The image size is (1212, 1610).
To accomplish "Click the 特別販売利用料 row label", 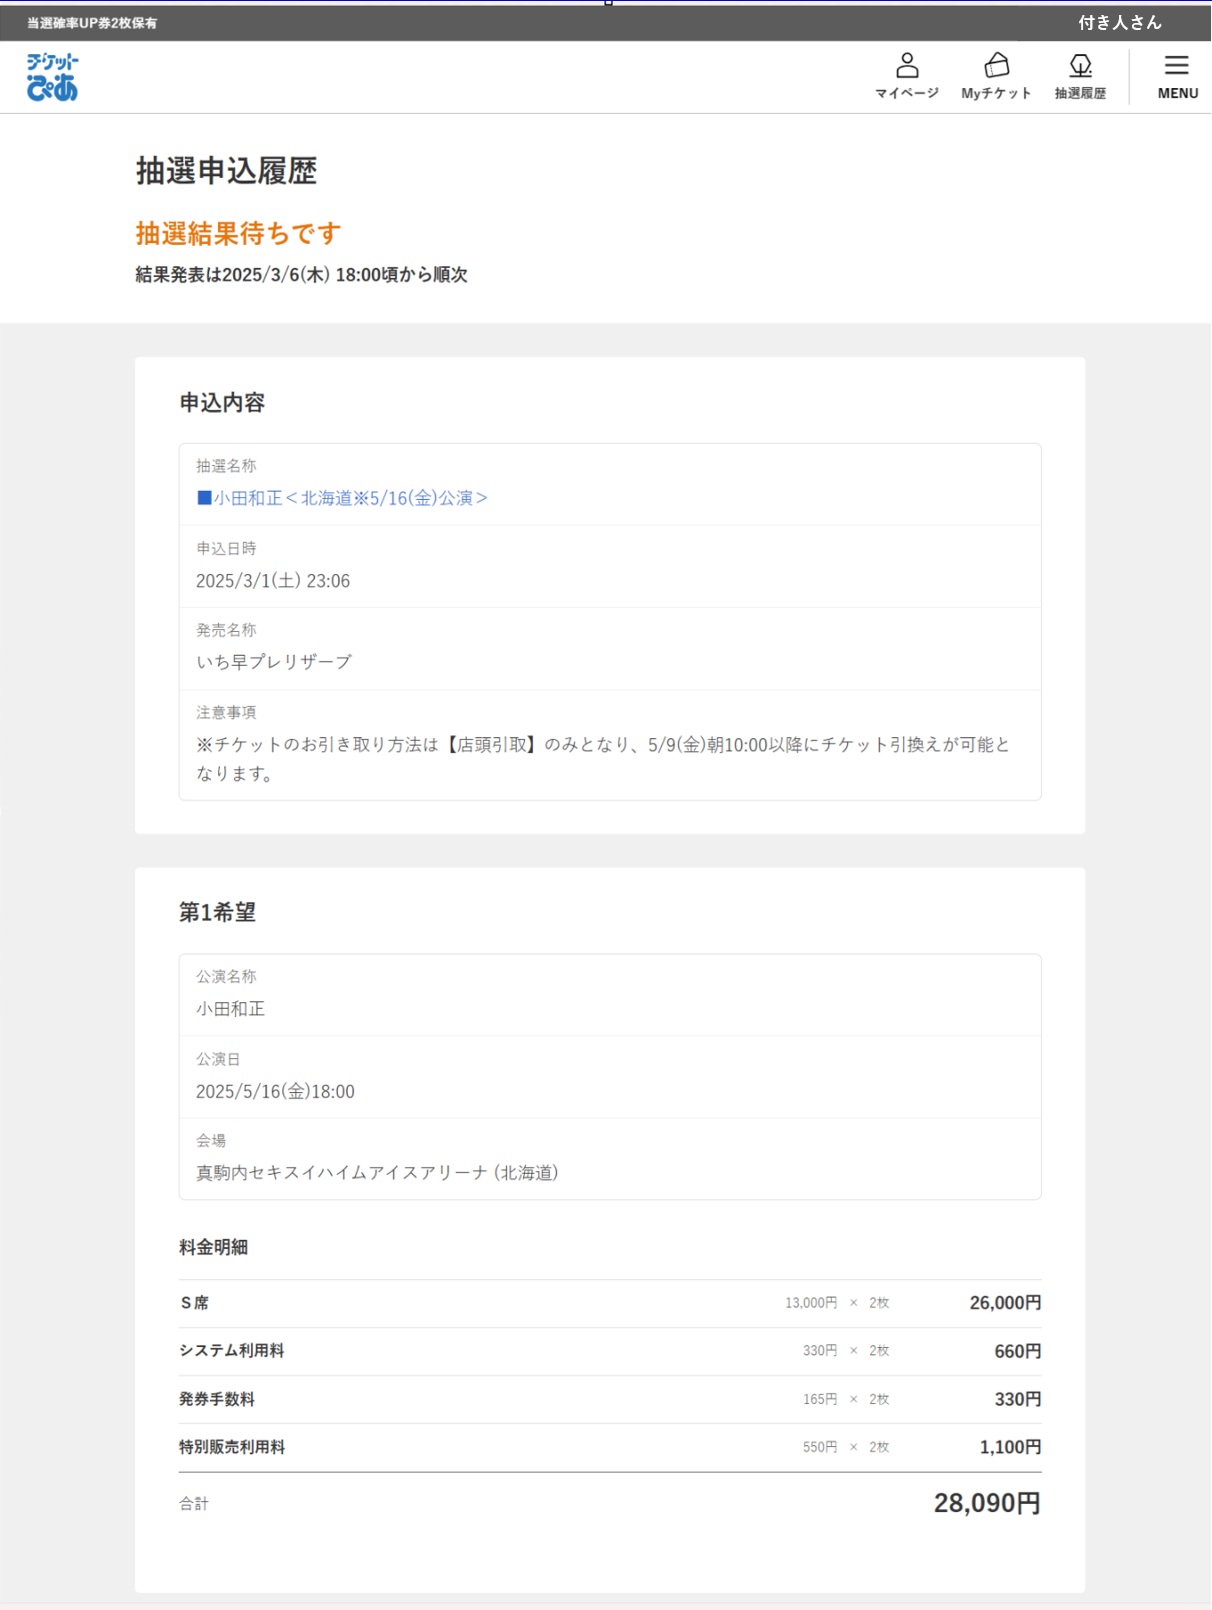I will pyautogui.click(x=232, y=1447).
